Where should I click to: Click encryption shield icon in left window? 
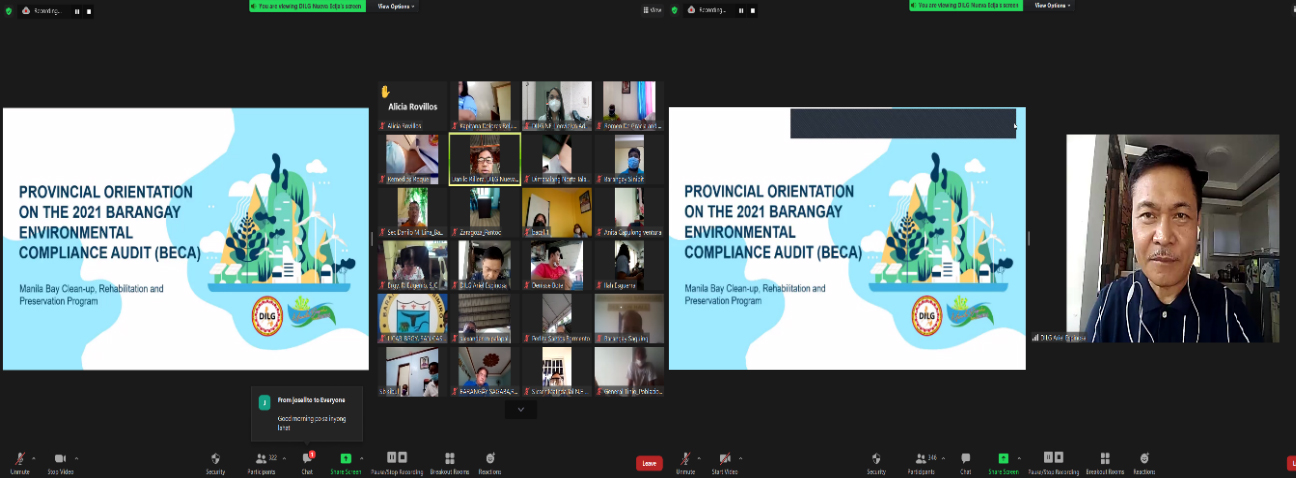click(x=9, y=11)
